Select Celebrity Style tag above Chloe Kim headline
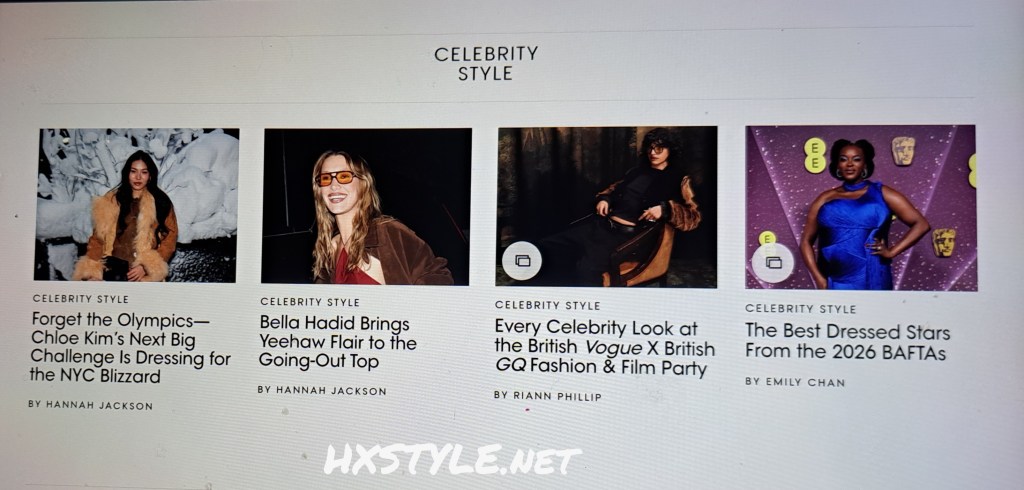The height and width of the screenshot is (490, 1024). (x=80, y=299)
